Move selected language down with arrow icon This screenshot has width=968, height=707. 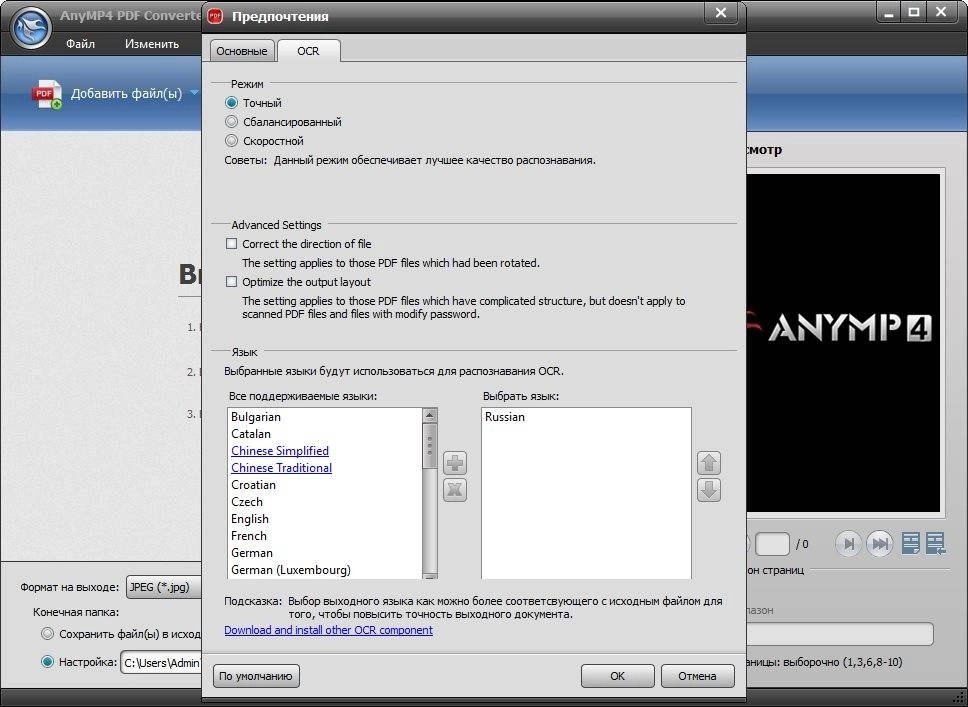click(709, 490)
